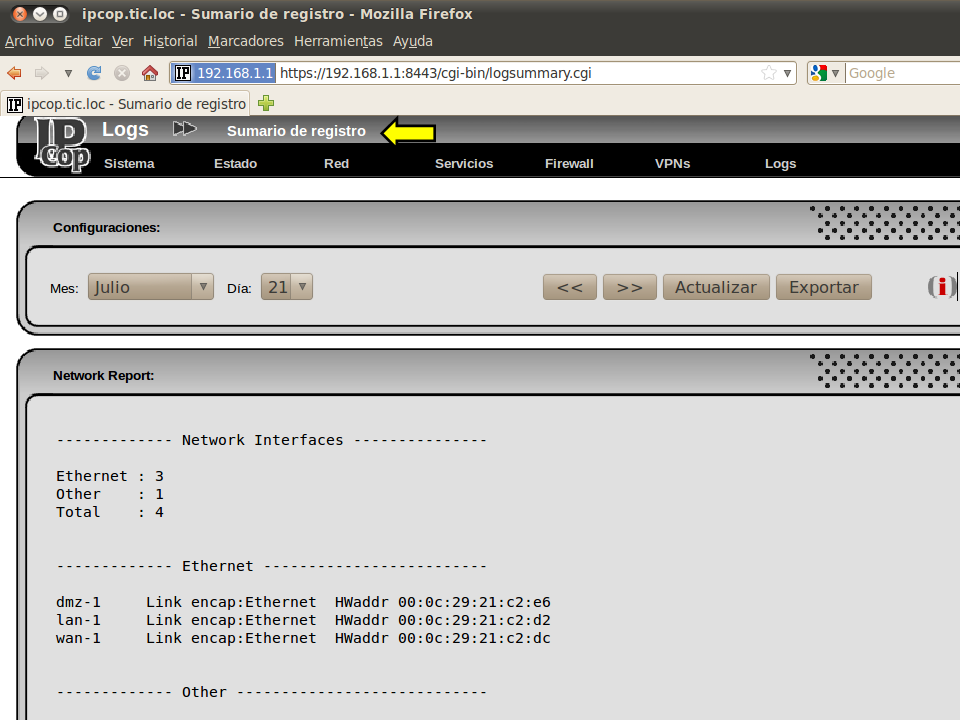Click the bookmark star icon in URL bar

[768, 73]
